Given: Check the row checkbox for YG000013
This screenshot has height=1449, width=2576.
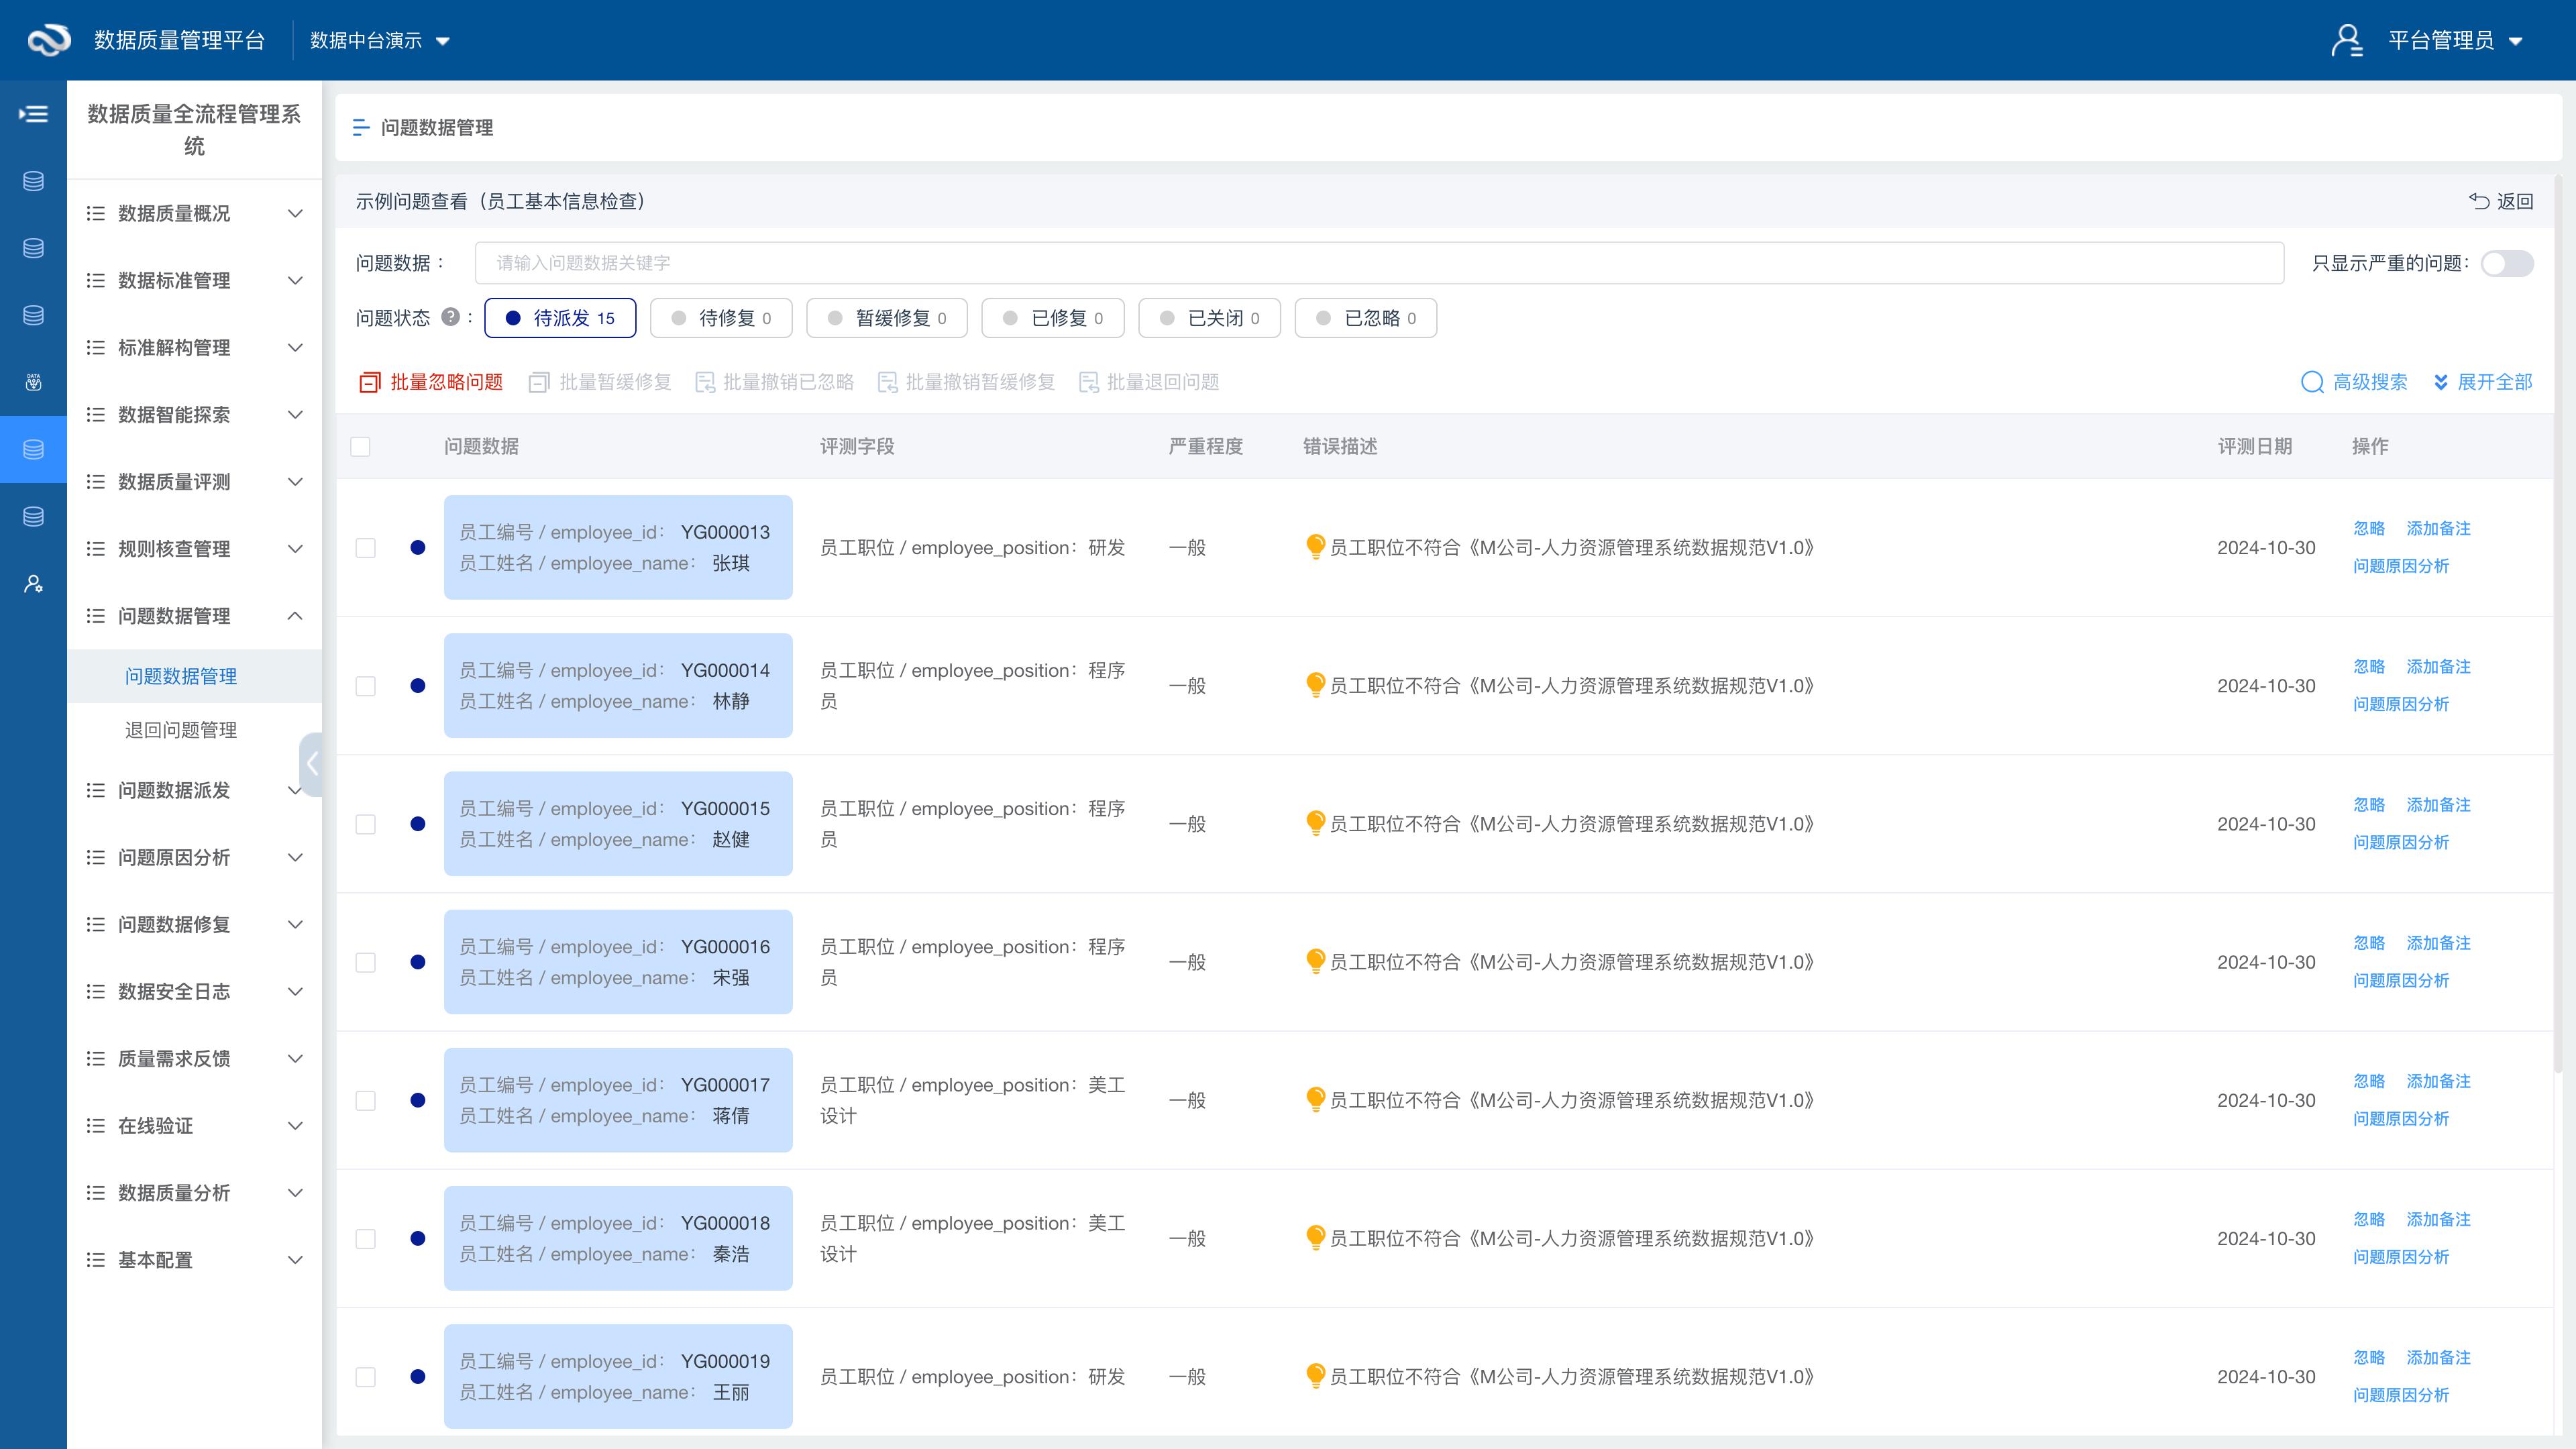Looking at the screenshot, I should [366, 548].
